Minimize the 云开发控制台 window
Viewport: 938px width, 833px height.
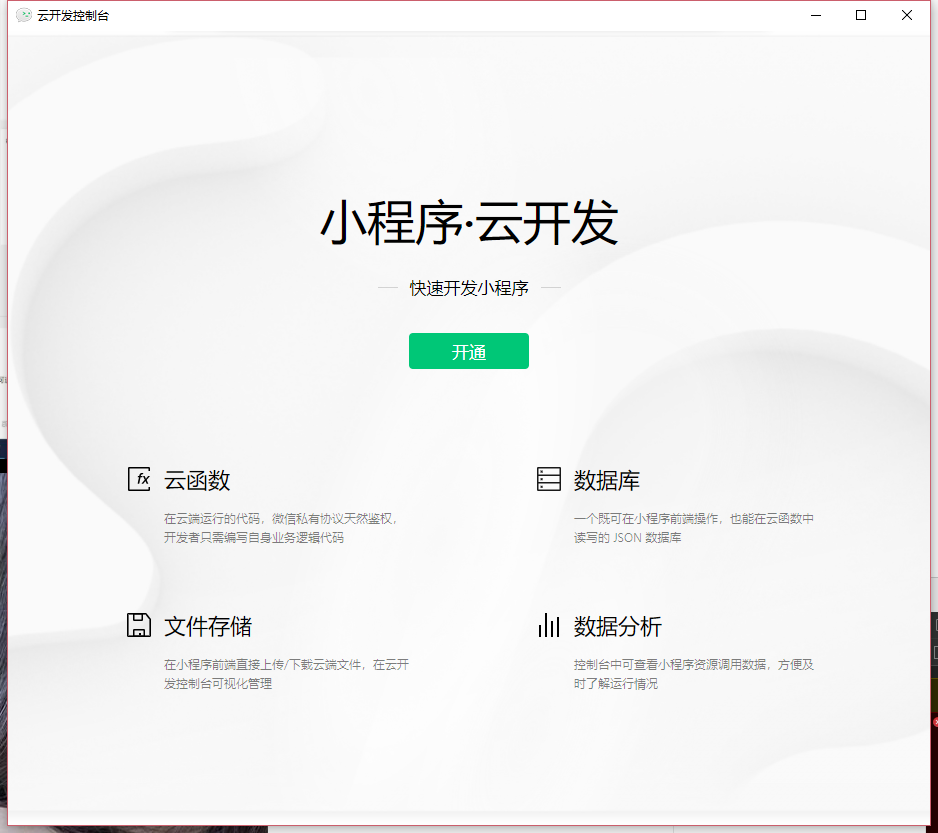point(815,16)
